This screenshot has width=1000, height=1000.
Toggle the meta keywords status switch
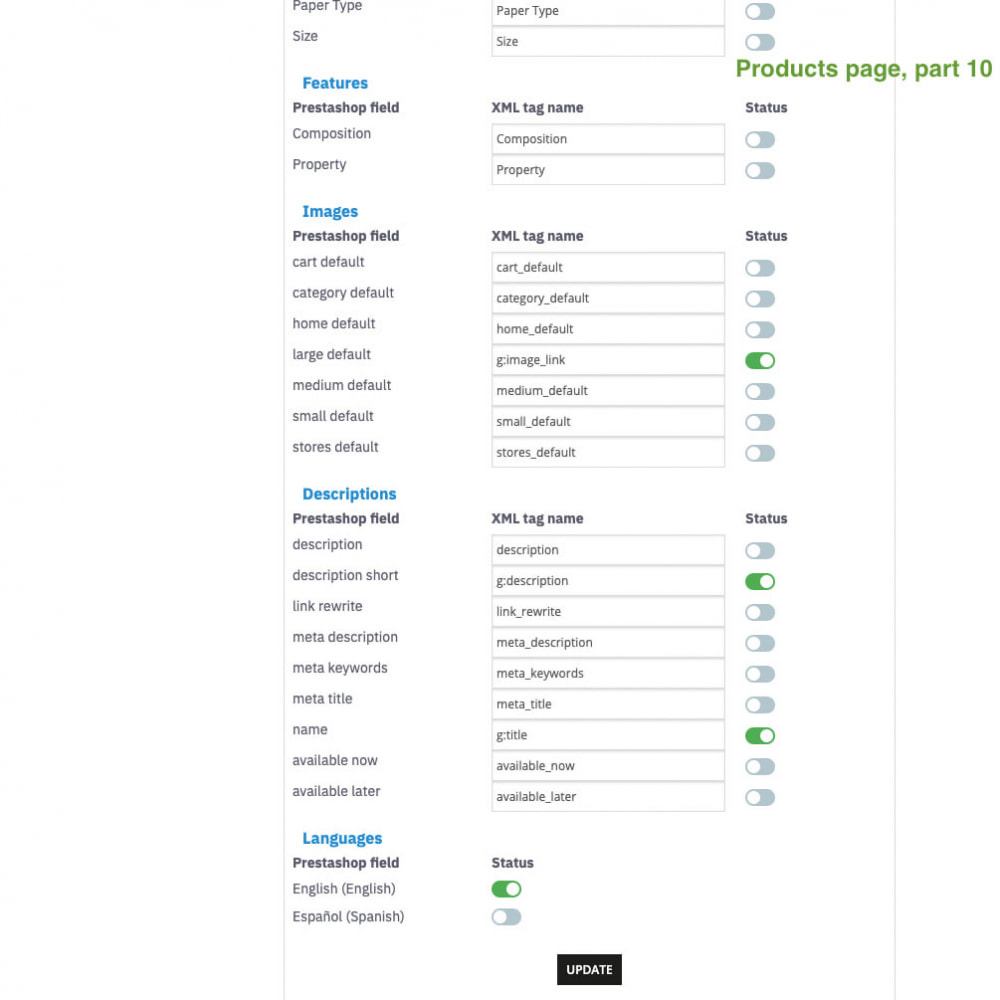pos(760,674)
